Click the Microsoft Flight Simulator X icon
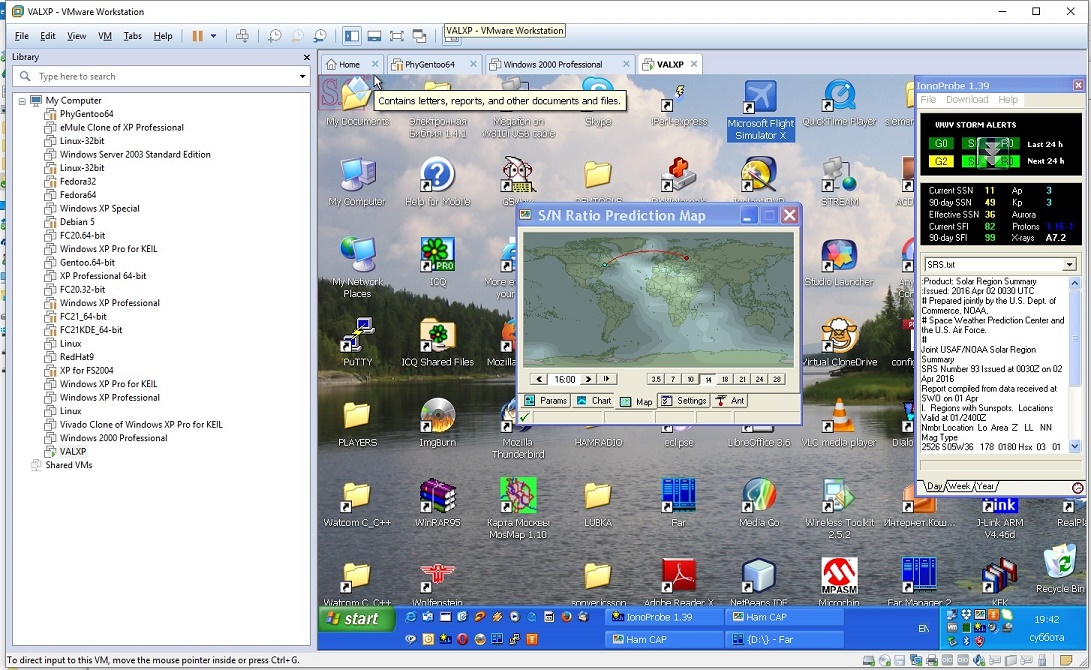 (x=760, y=111)
